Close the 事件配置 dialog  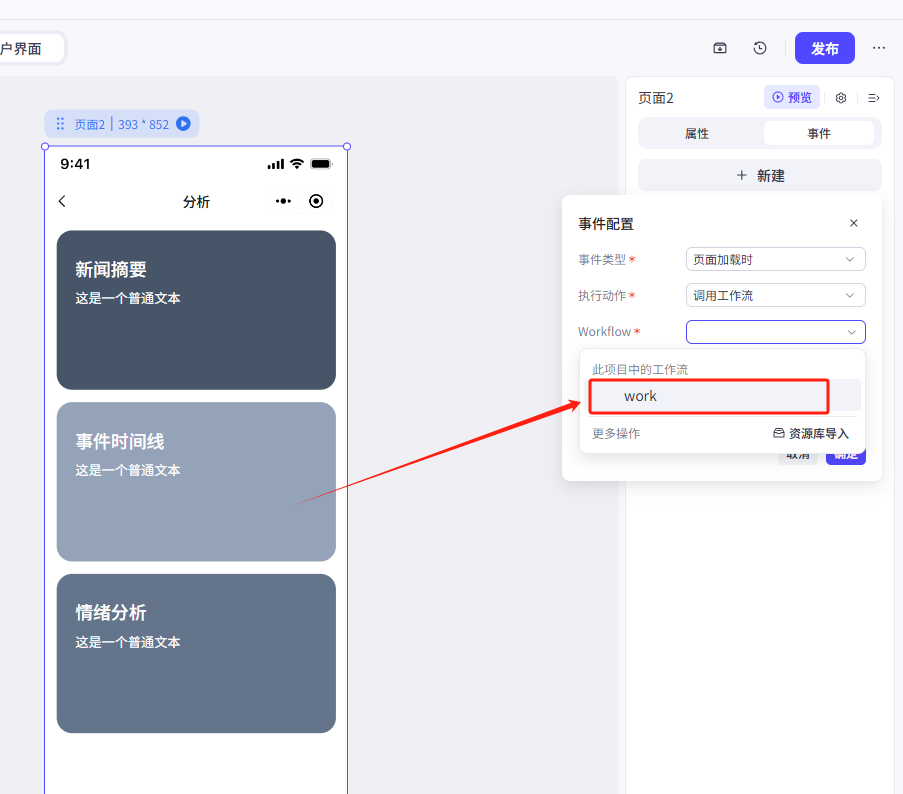coord(853,223)
